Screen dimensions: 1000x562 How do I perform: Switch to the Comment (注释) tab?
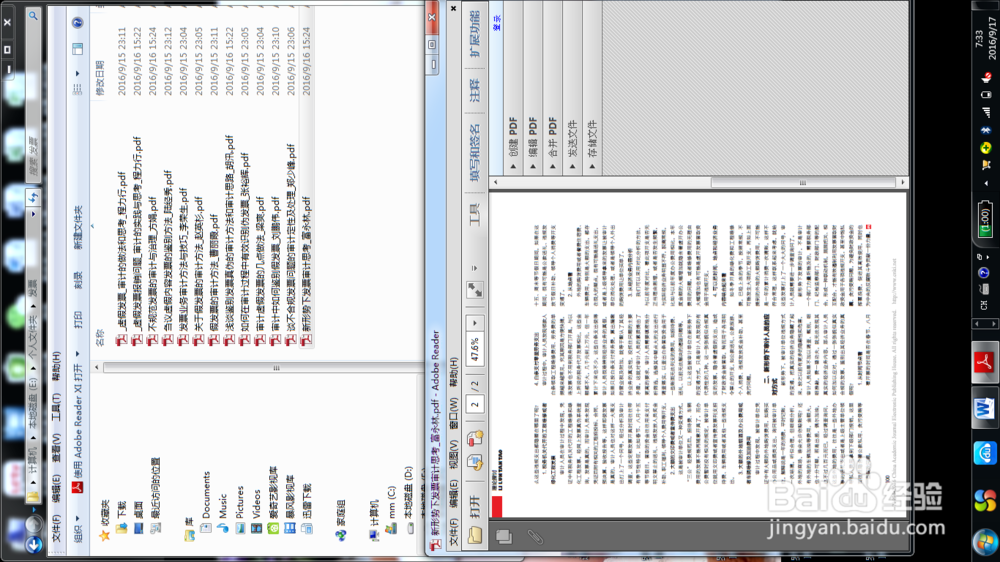click(474, 90)
